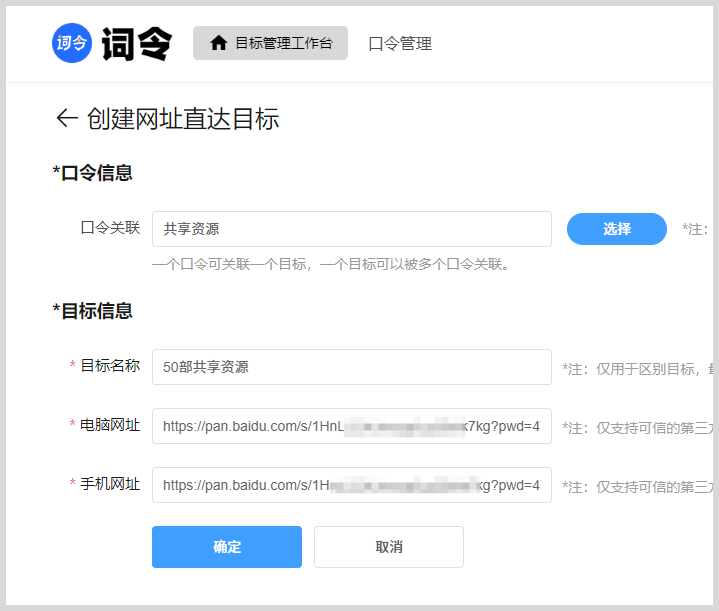The image size is (719, 611).
Task: Cancel creation via the 取消 button
Action: pyautogui.click(x=388, y=547)
